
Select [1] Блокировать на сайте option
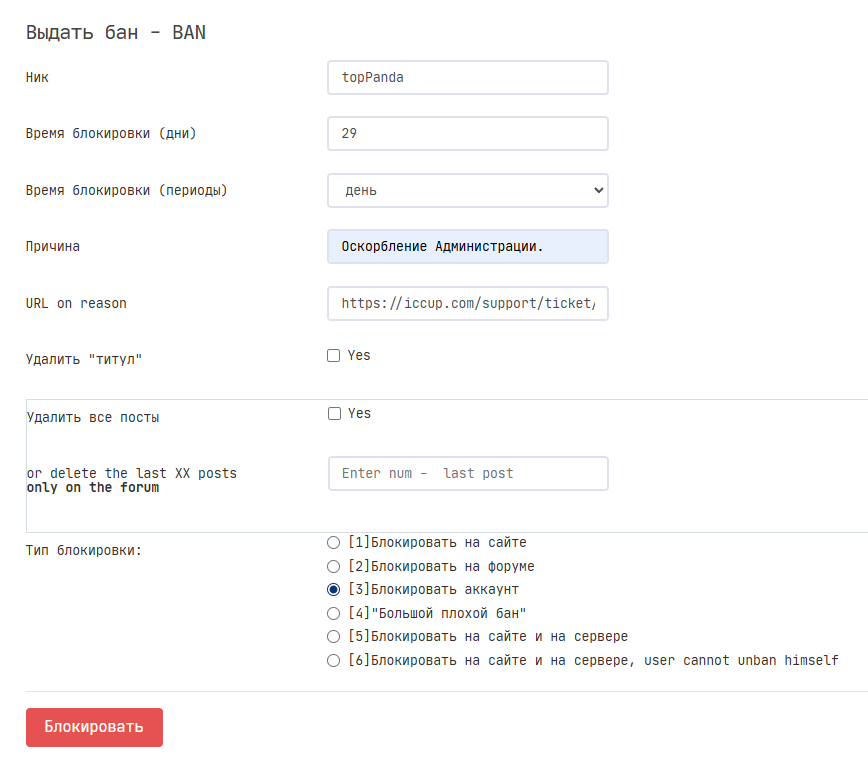(334, 543)
